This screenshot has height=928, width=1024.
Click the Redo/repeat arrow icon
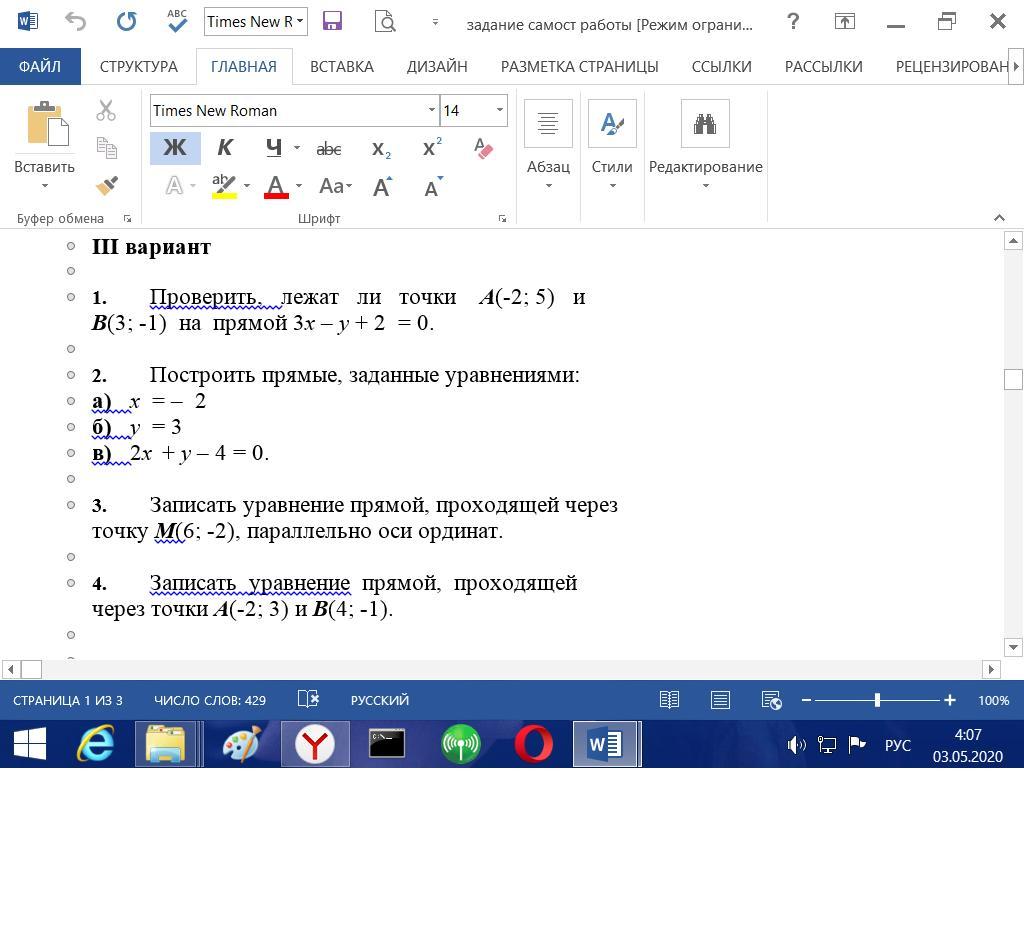click(x=127, y=22)
